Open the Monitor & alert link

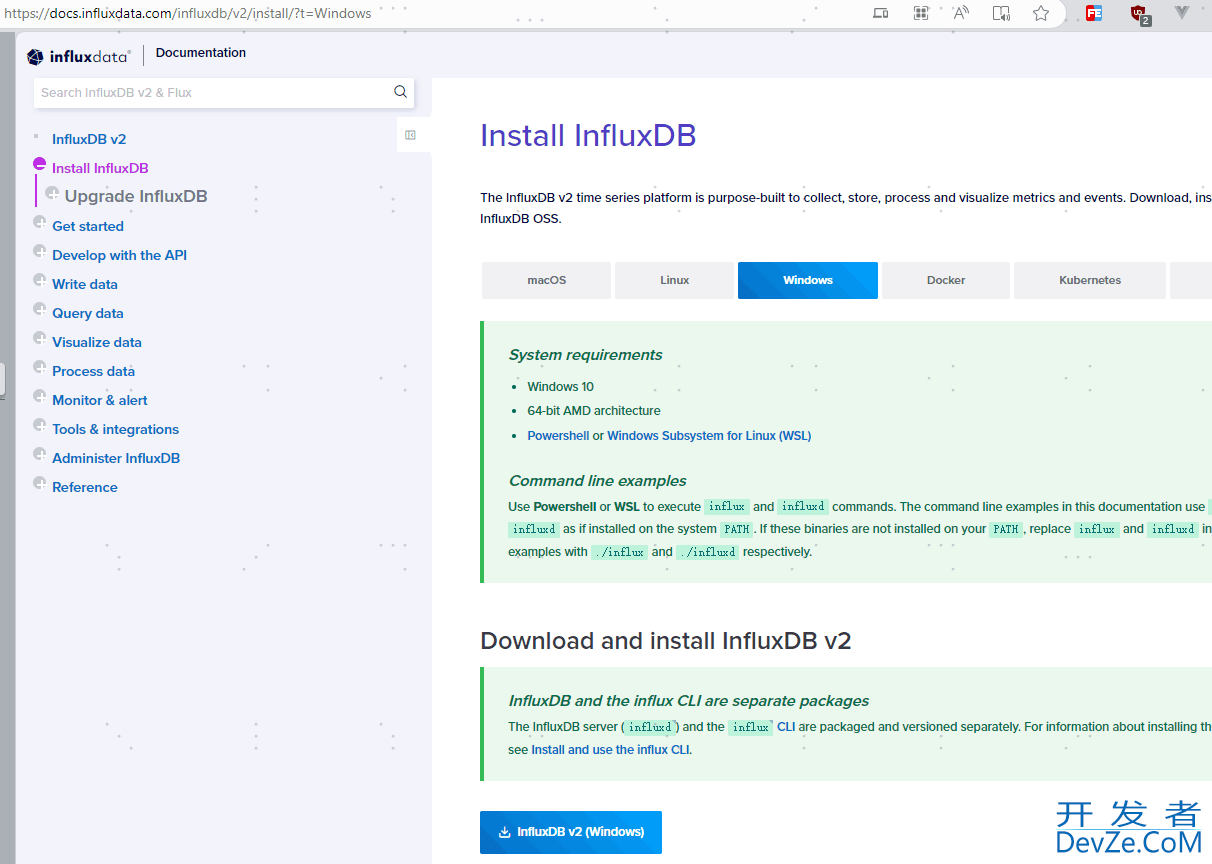click(100, 400)
